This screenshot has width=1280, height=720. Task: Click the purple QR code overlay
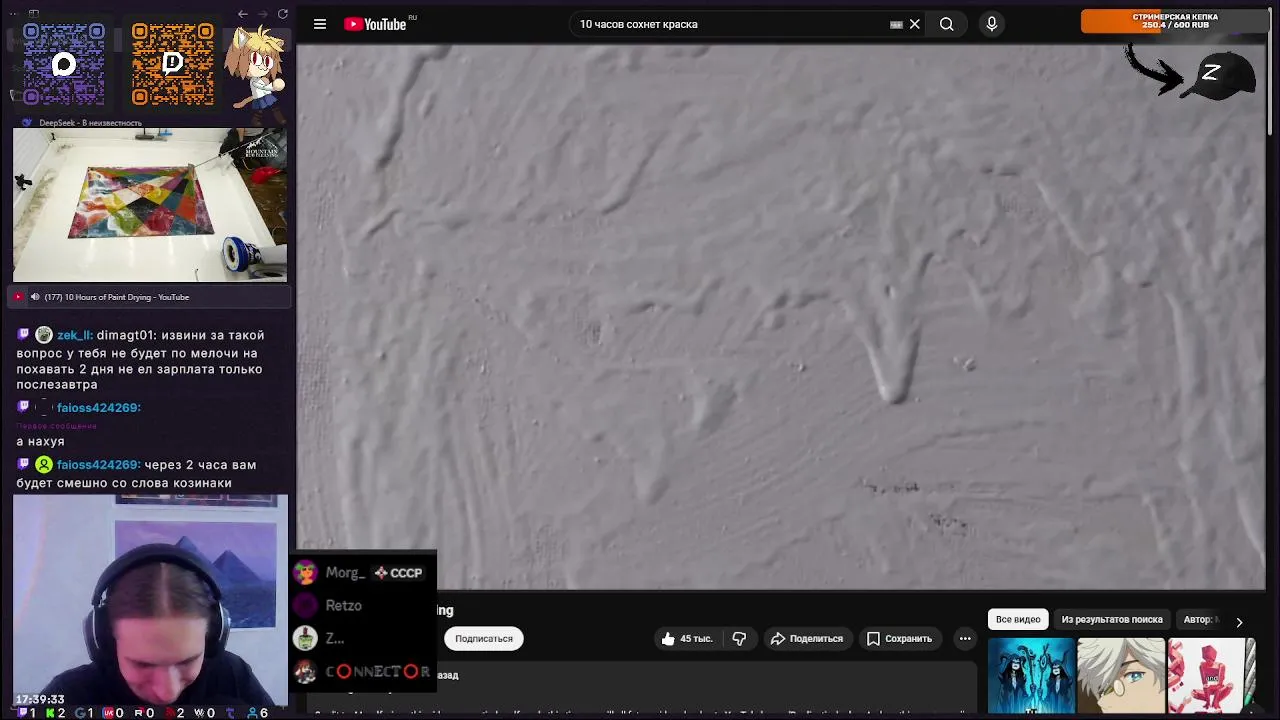(63, 64)
